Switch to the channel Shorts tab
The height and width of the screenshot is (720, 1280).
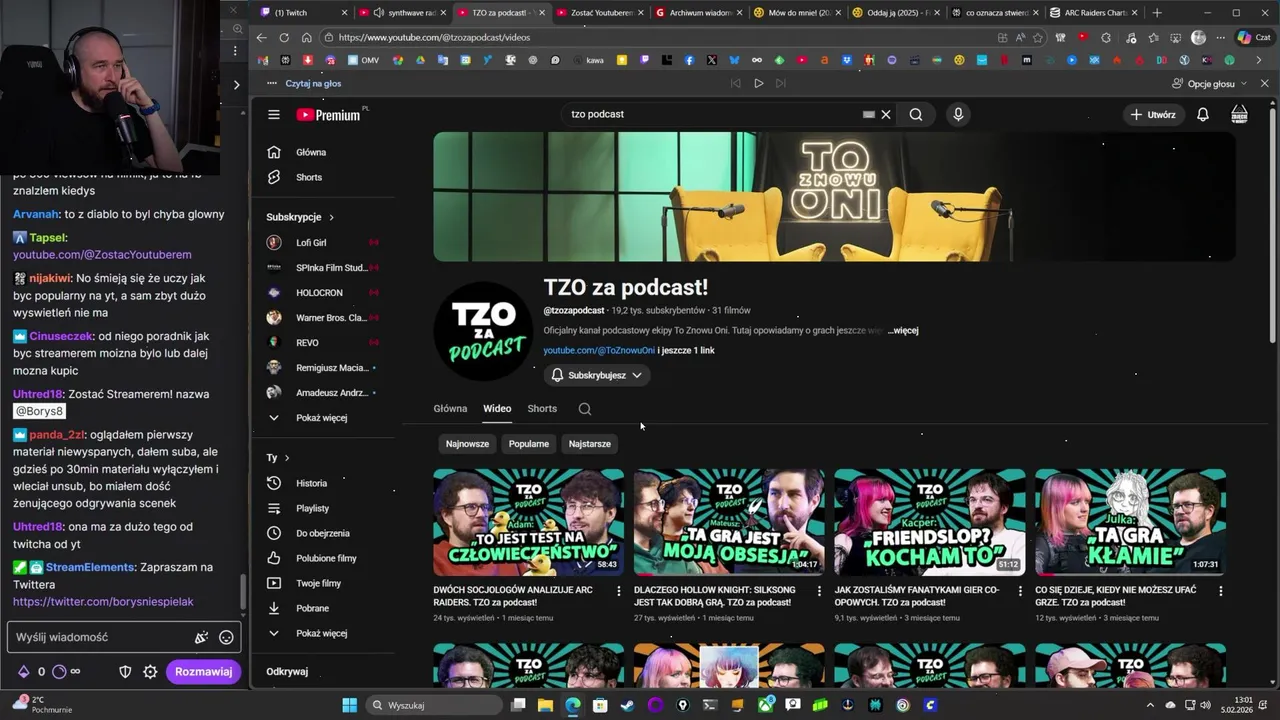[x=542, y=408]
